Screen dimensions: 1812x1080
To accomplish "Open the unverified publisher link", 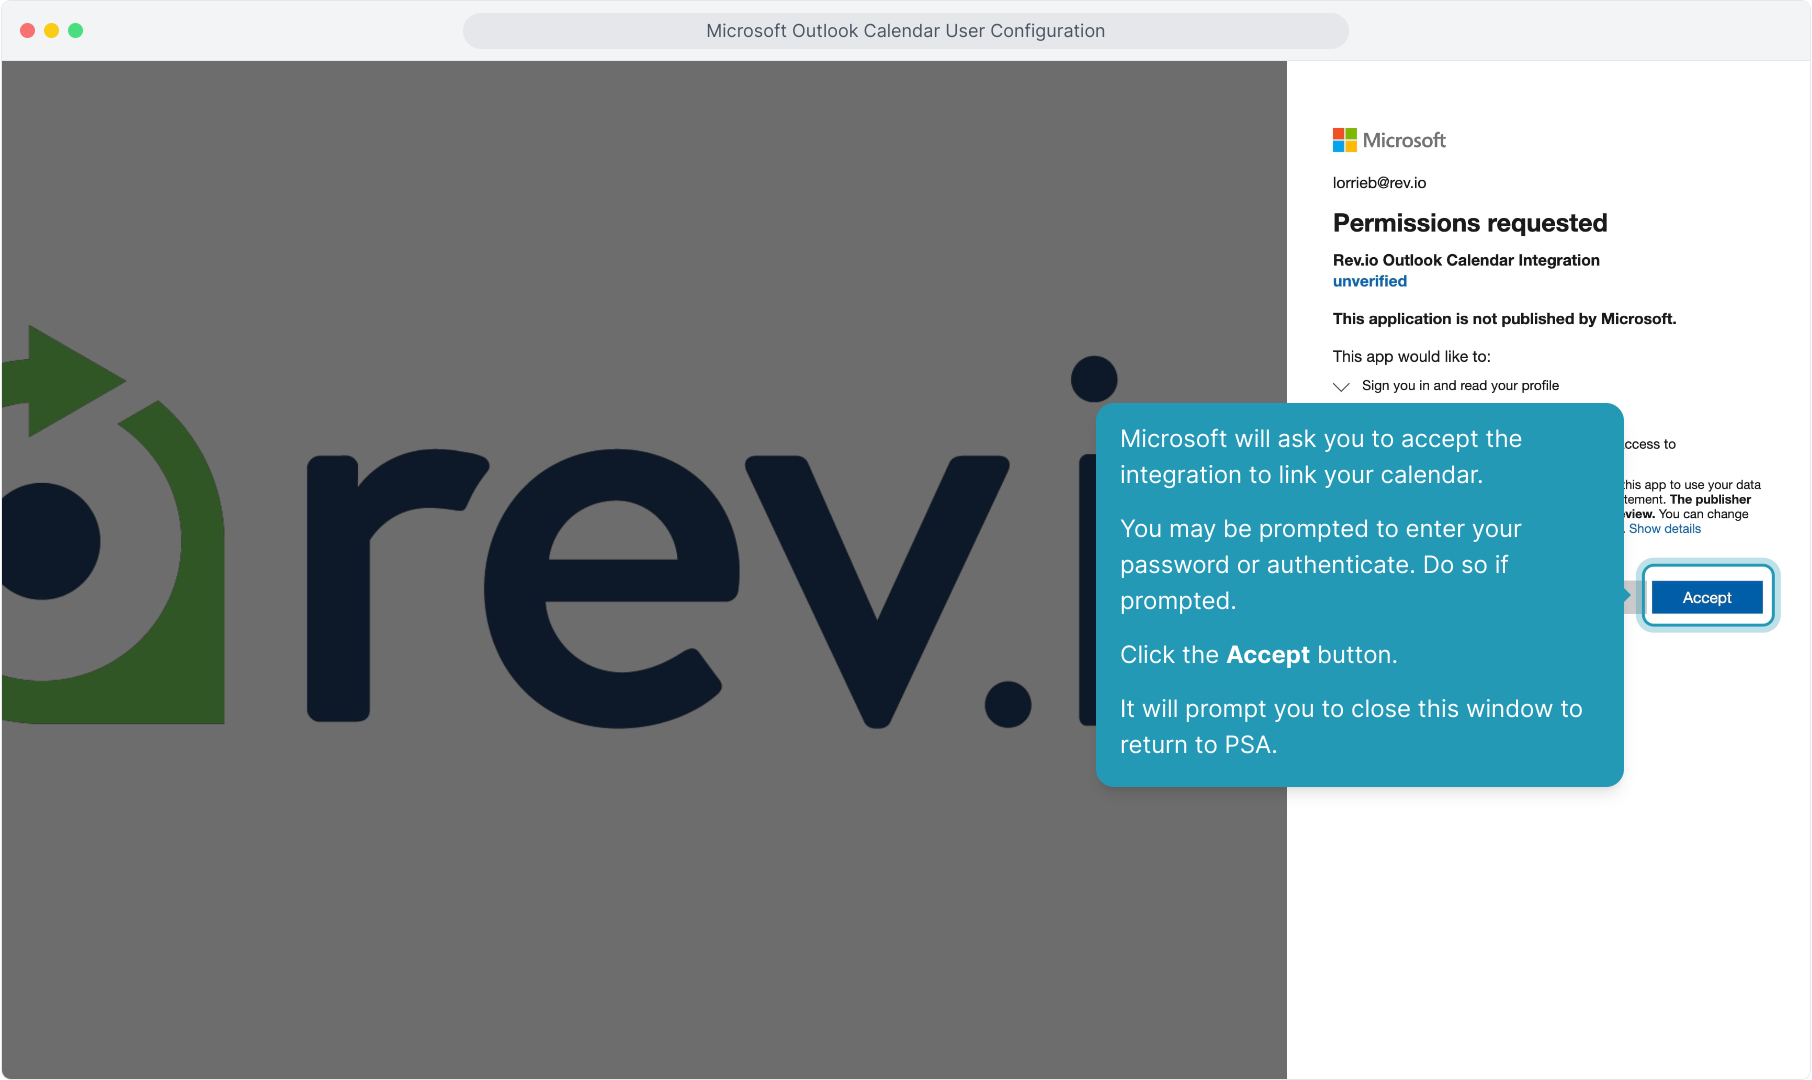I will tap(1369, 281).
